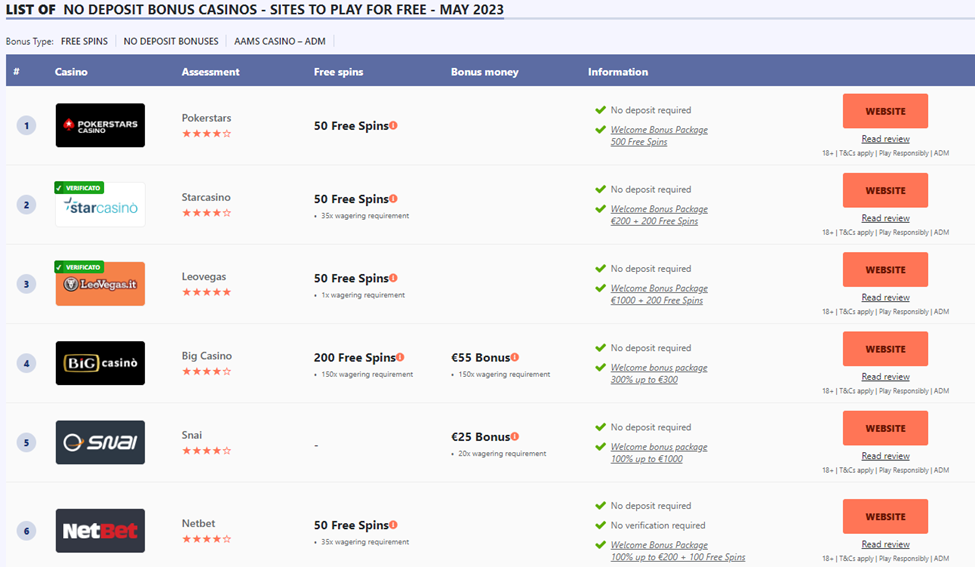
Task: Open the Big Casino logo
Action: pos(100,363)
